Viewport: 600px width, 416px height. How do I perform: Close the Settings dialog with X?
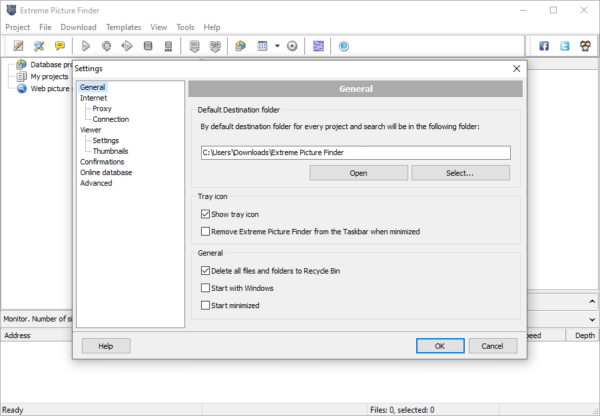(517, 69)
